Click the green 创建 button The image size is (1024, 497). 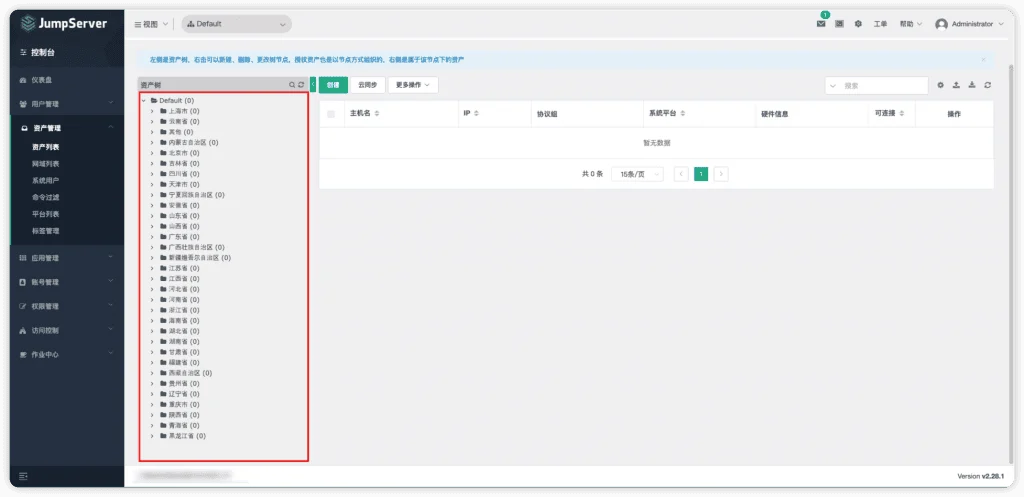click(x=333, y=85)
